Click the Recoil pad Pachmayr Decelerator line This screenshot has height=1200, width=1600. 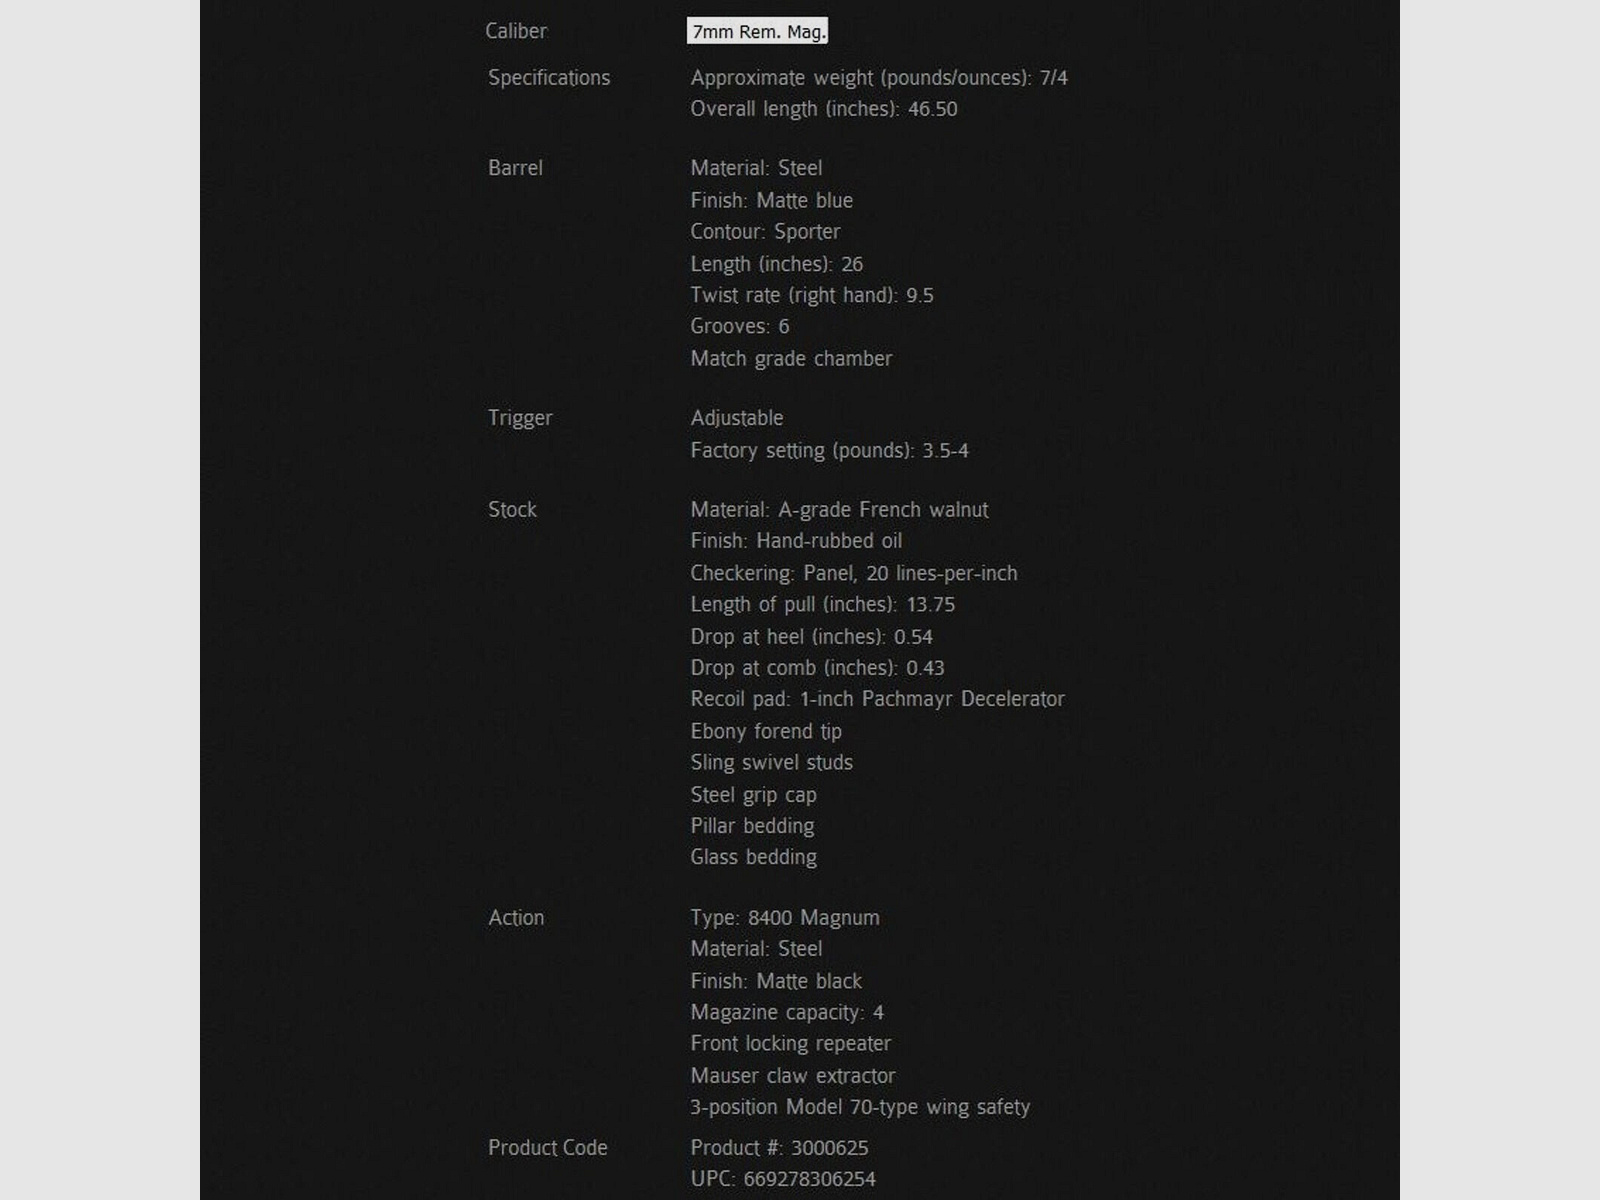(x=877, y=699)
